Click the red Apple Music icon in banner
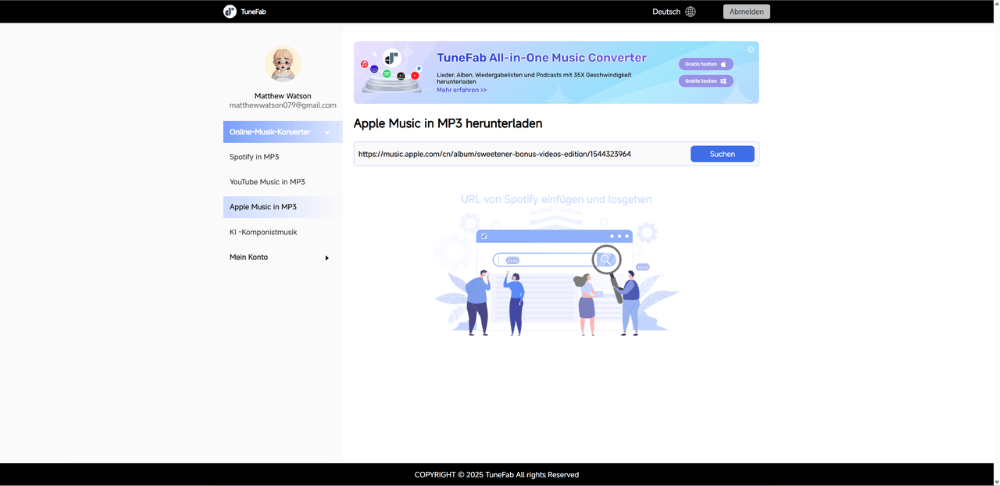Viewport: 1000px width, 486px height. [364, 64]
